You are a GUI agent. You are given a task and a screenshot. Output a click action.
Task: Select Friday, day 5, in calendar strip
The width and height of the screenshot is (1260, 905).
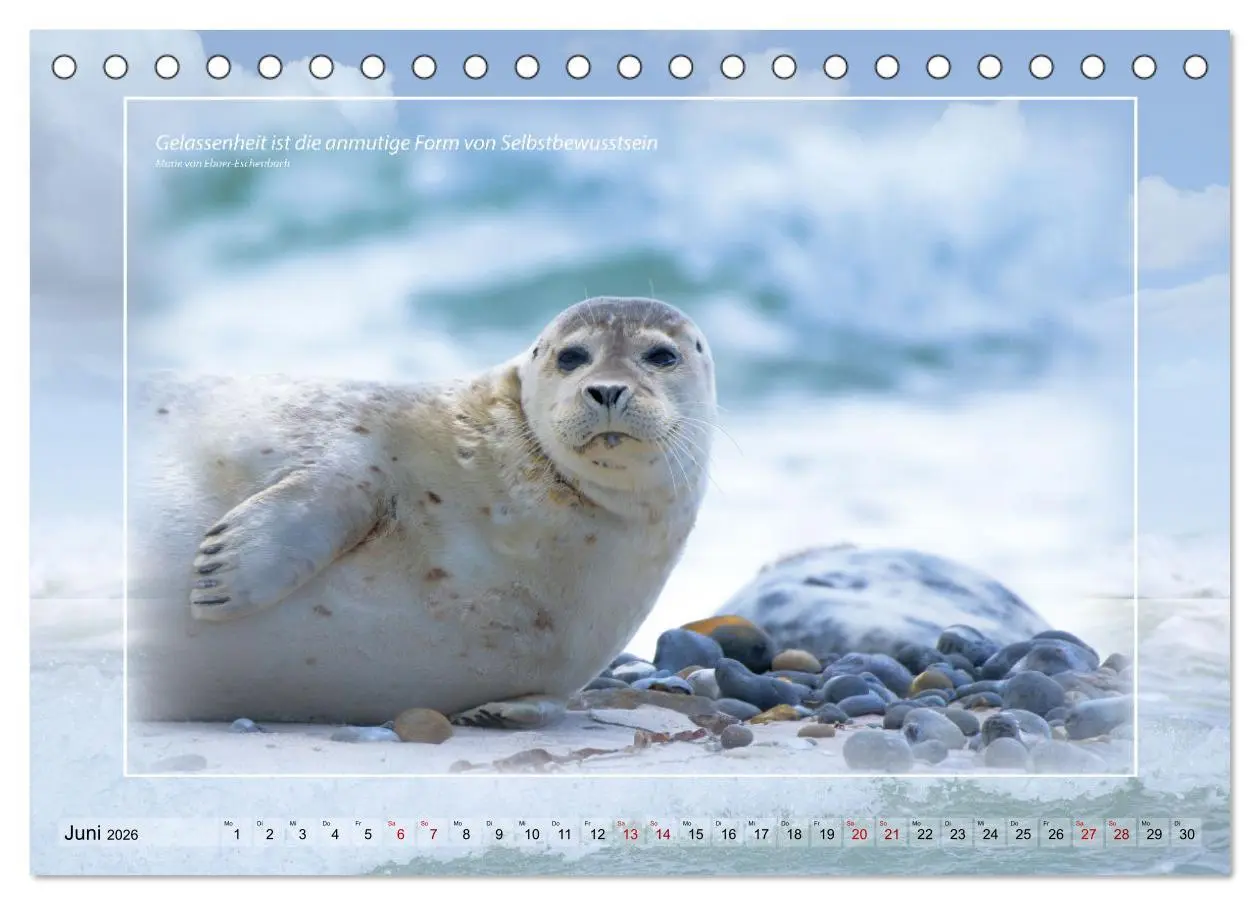(367, 833)
